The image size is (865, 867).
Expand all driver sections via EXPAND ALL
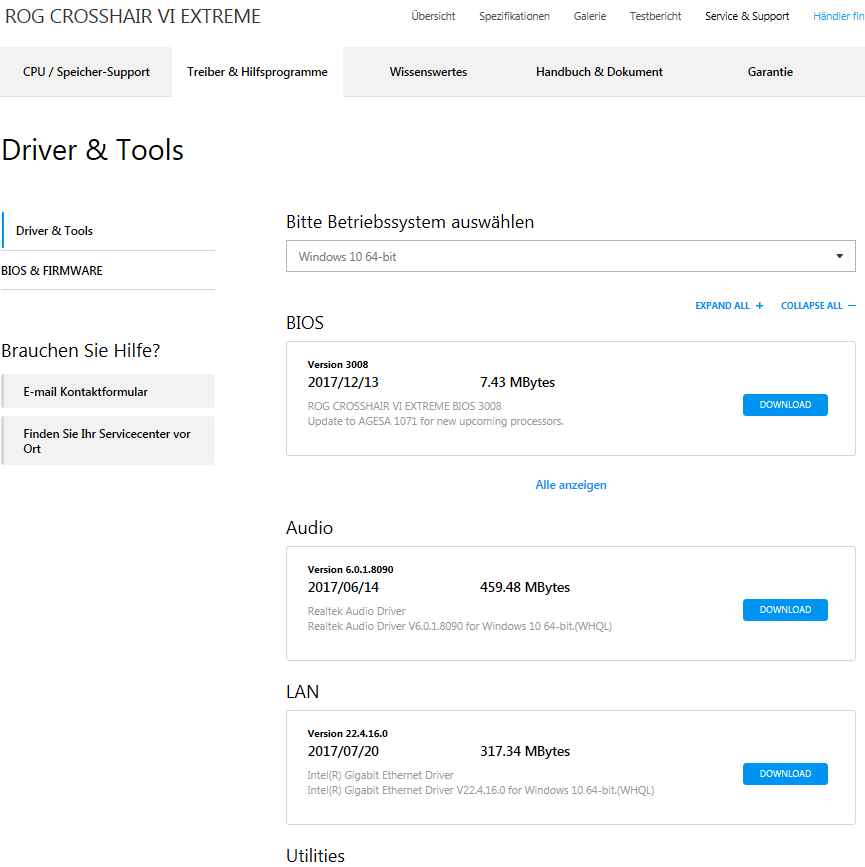coord(729,306)
